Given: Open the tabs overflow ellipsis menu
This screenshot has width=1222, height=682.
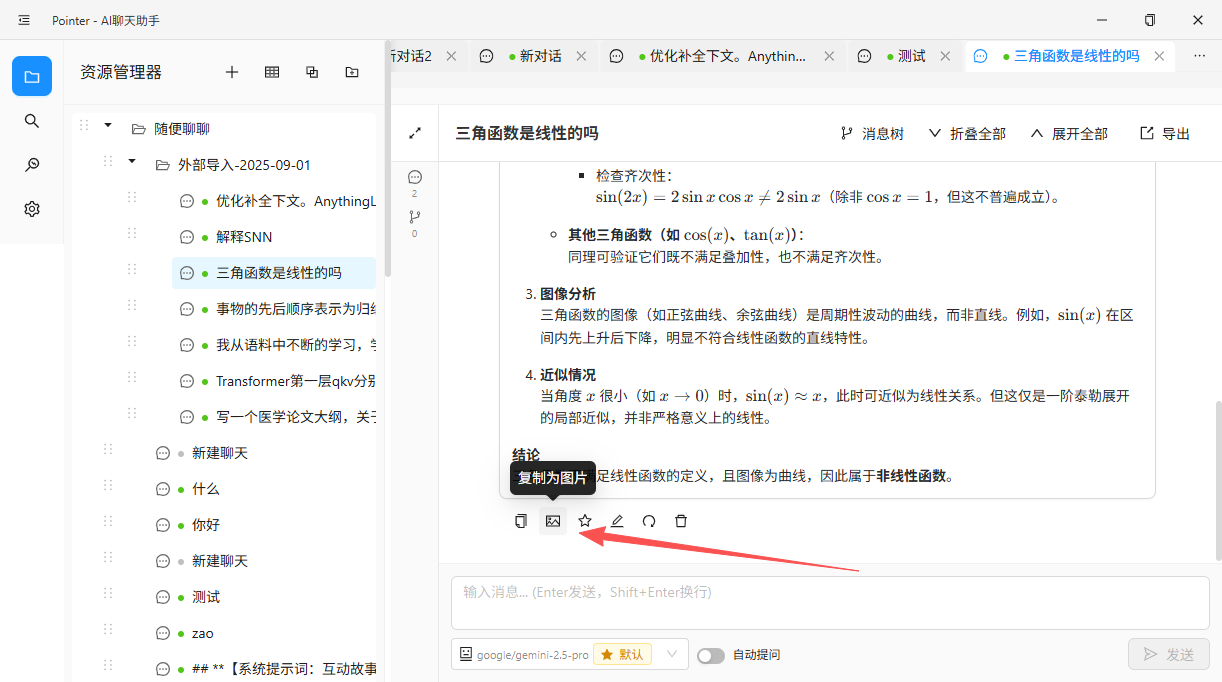Looking at the screenshot, I should pos(1200,56).
